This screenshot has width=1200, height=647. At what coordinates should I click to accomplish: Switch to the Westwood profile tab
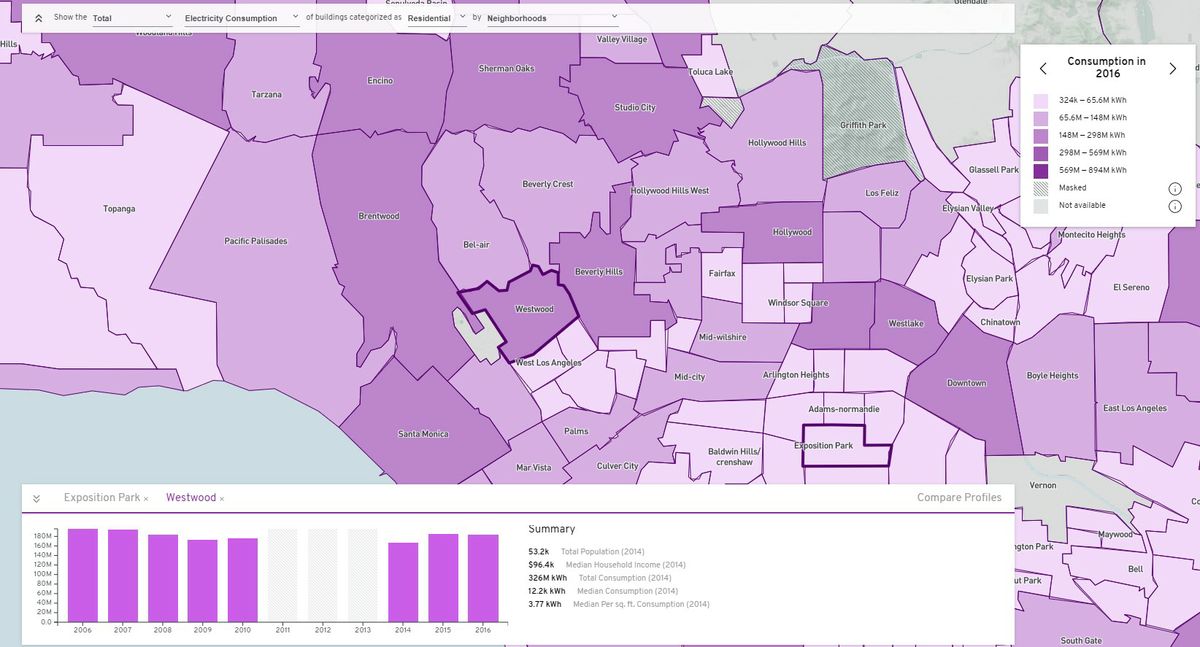tap(192, 497)
